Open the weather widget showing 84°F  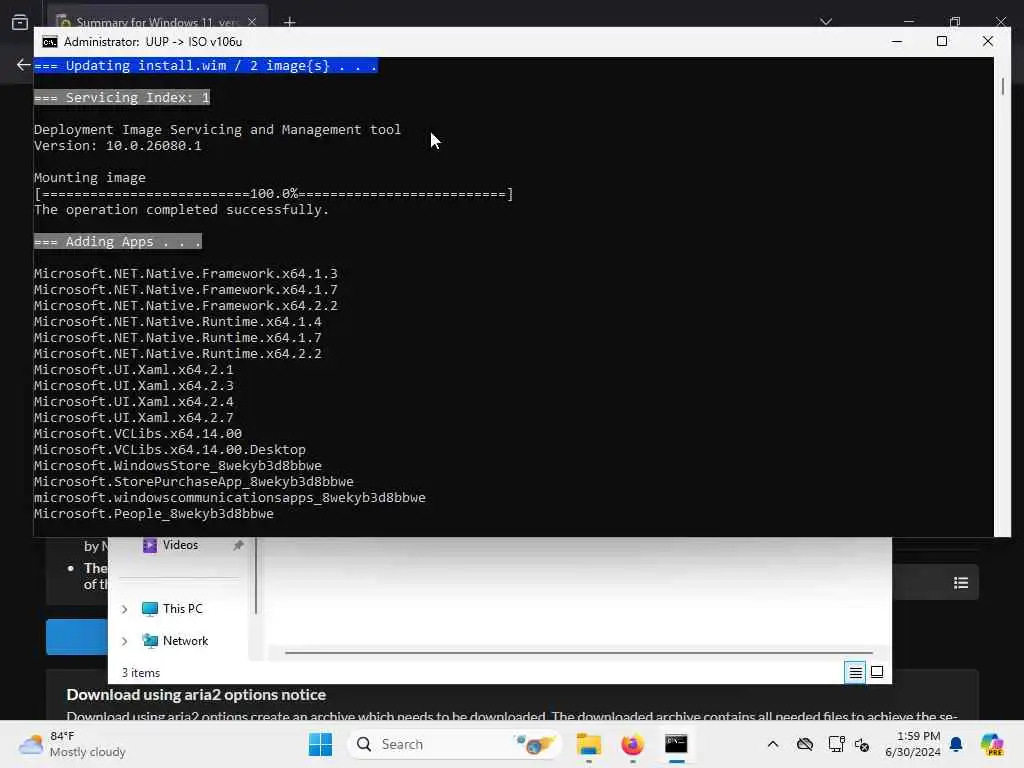[x=72, y=744]
